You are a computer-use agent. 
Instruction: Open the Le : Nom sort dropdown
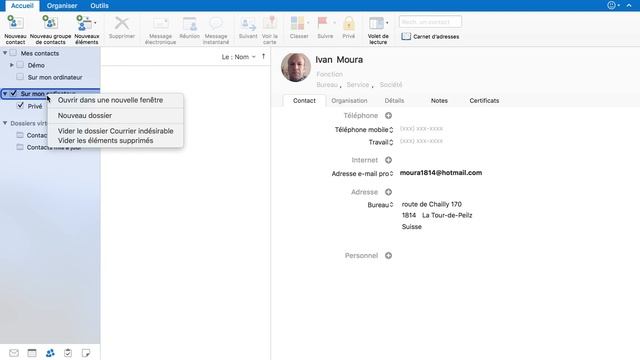pyautogui.click(x=239, y=57)
